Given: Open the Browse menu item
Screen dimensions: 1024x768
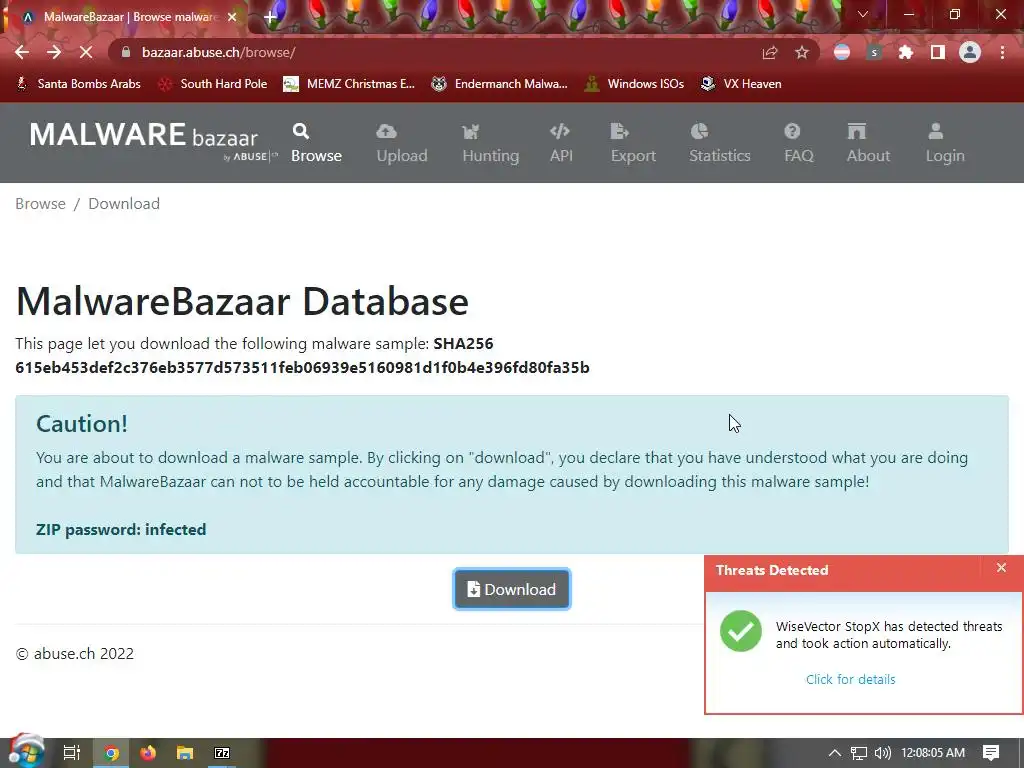Looking at the screenshot, I should pyautogui.click(x=316, y=143).
